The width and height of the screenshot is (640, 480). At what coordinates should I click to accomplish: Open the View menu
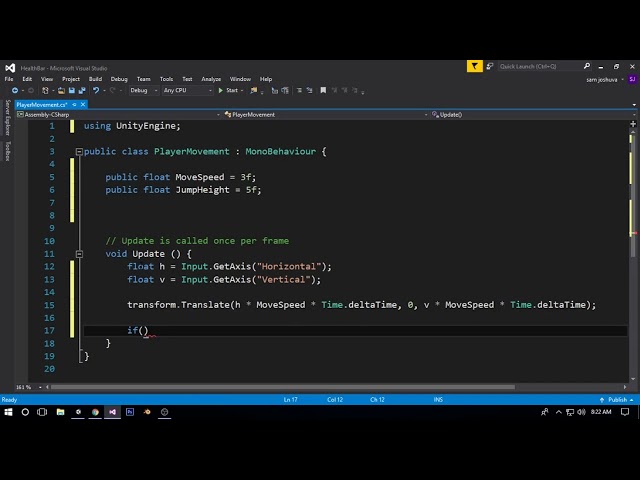47,79
